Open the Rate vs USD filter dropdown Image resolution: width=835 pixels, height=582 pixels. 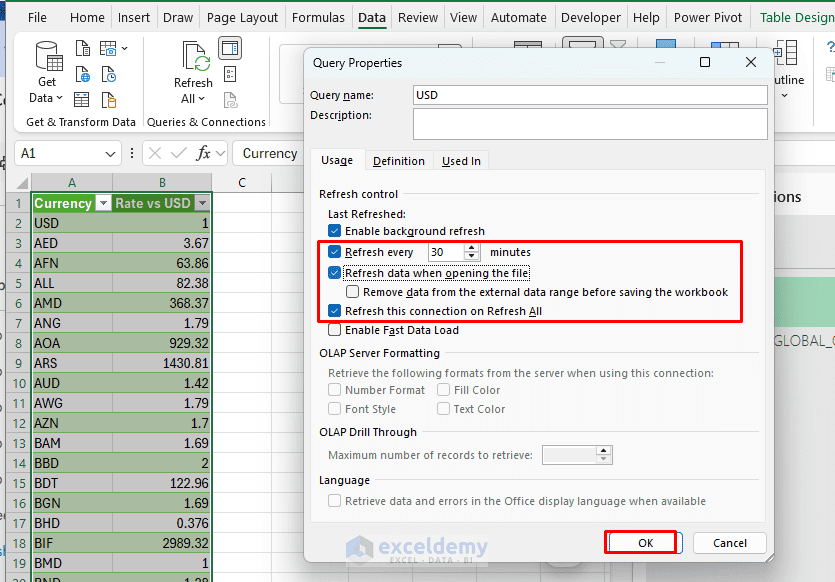pyautogui.click(x=202, y=203)
